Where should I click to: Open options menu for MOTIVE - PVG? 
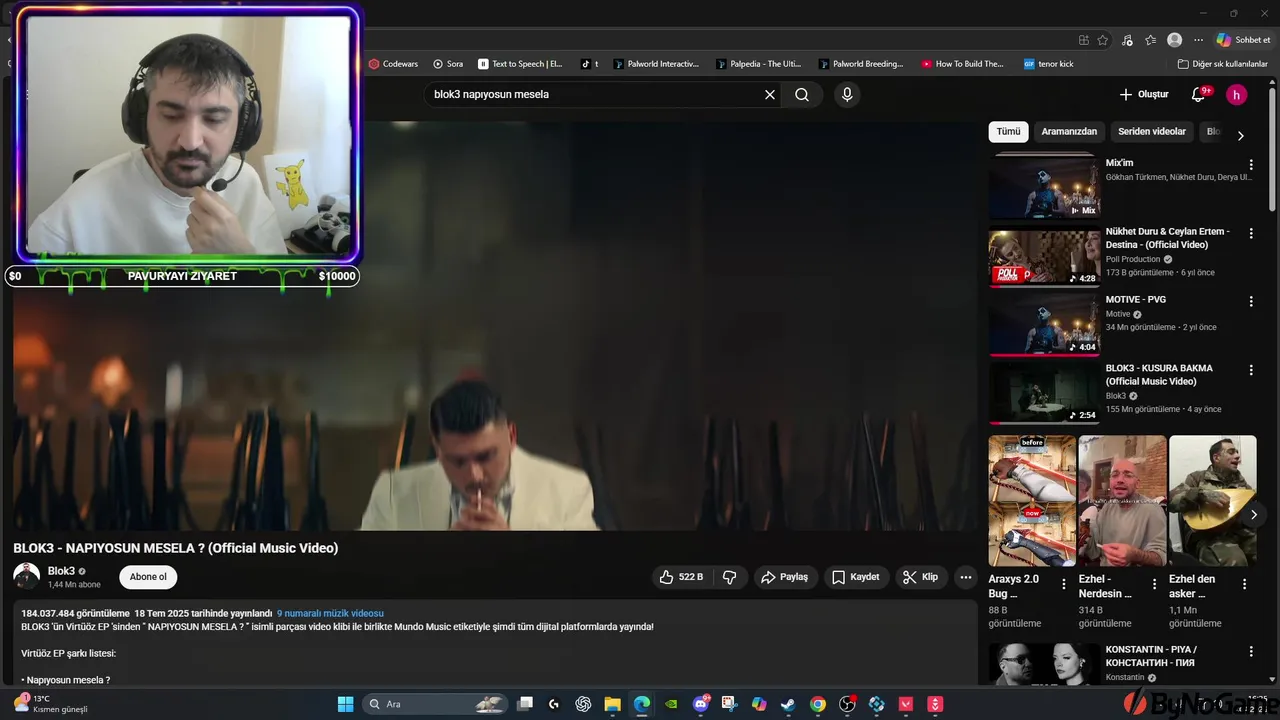1250,300
